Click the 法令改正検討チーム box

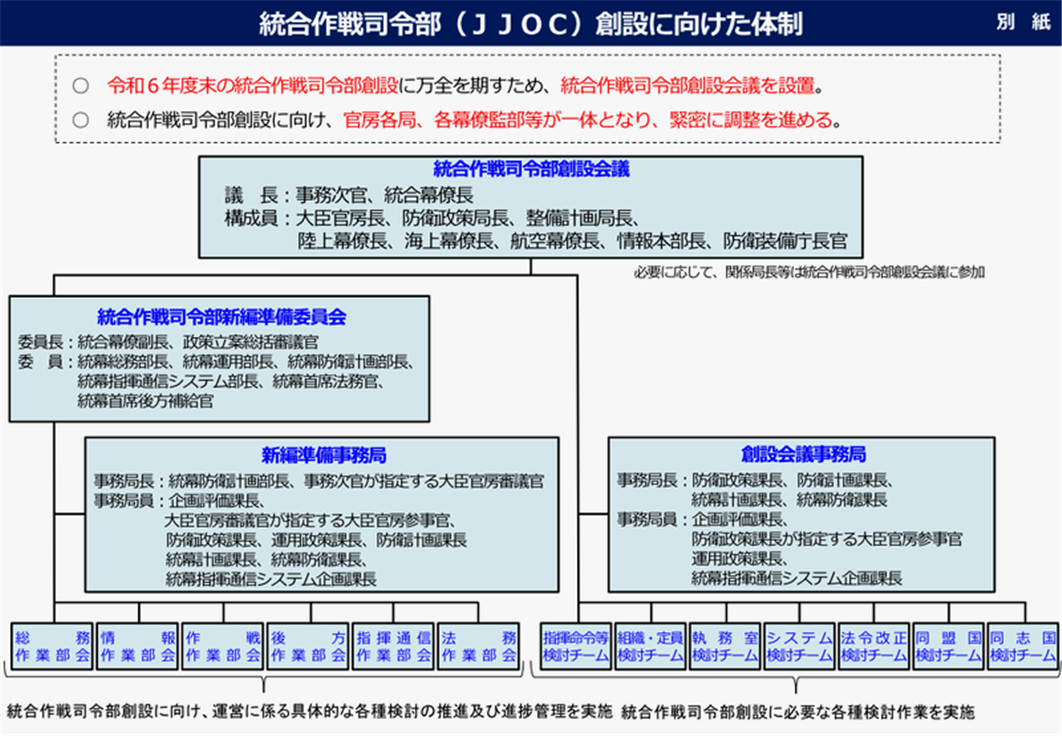click(x=874, y=647)
